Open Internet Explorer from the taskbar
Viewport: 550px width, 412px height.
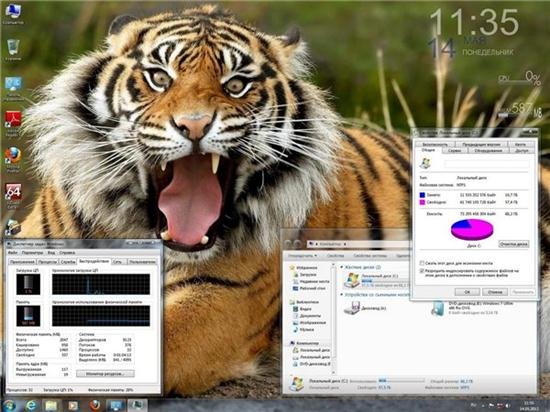tap(31, 405)
